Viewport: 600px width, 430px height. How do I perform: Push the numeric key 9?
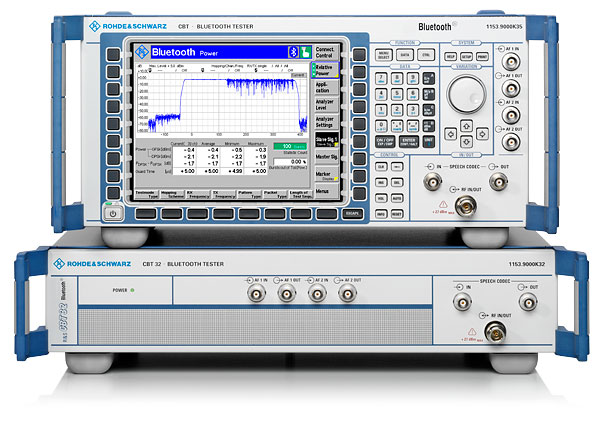(x=412, y=78)
